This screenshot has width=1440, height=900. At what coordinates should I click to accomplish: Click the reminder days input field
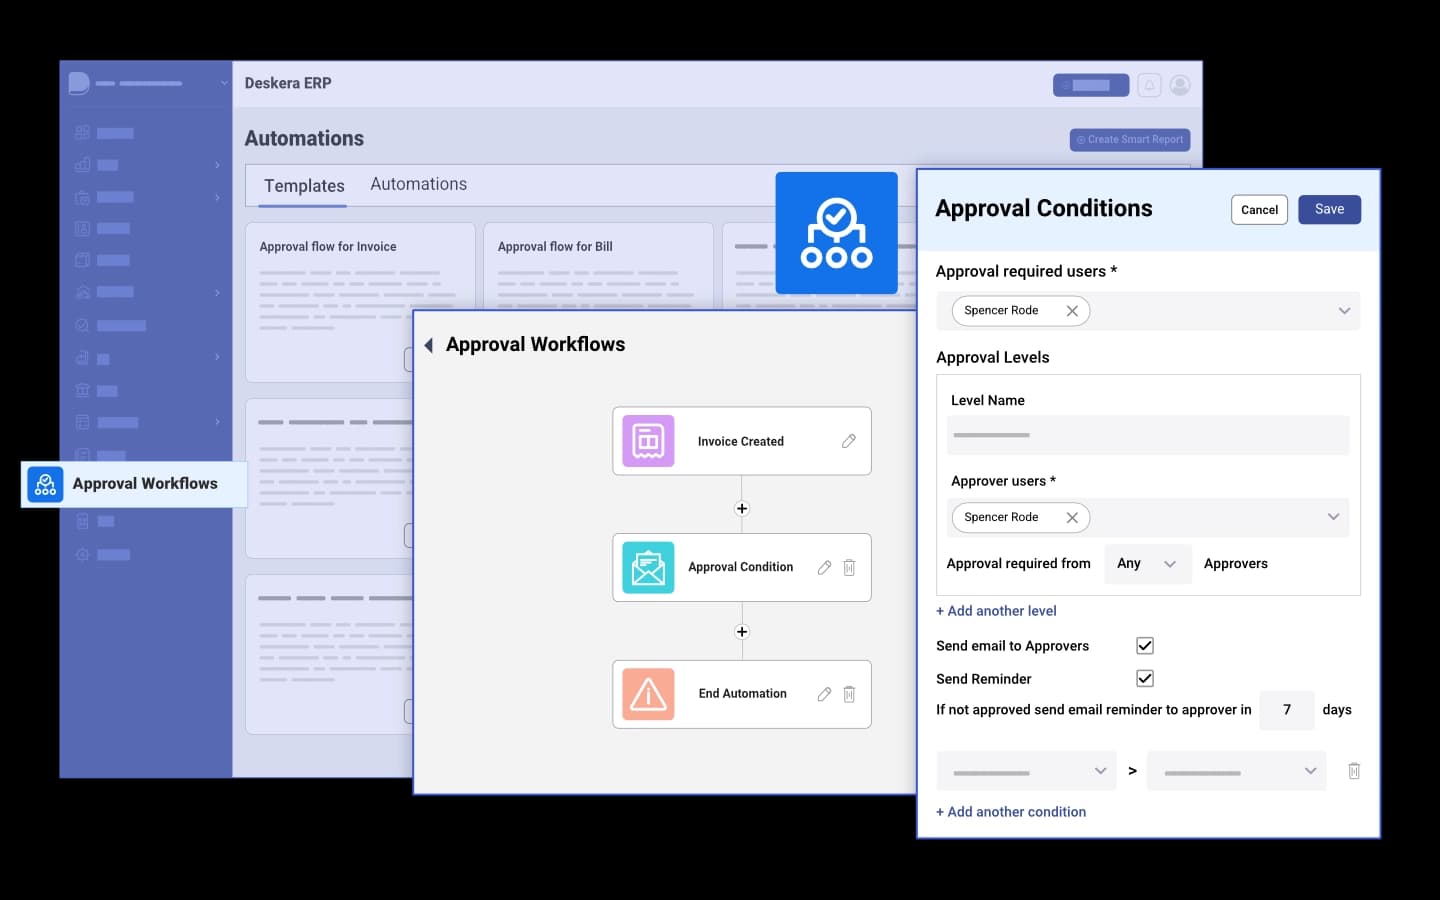1286,710
